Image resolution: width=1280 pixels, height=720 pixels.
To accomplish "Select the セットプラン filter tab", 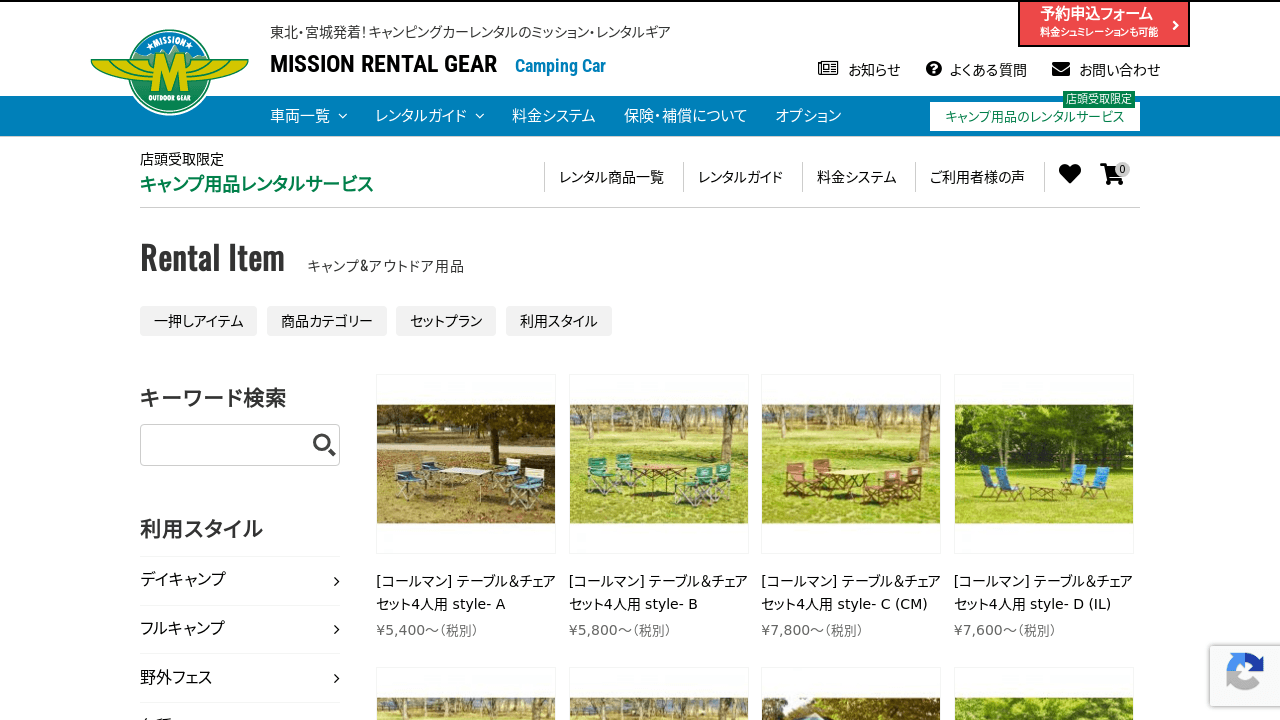I will 446,321.
